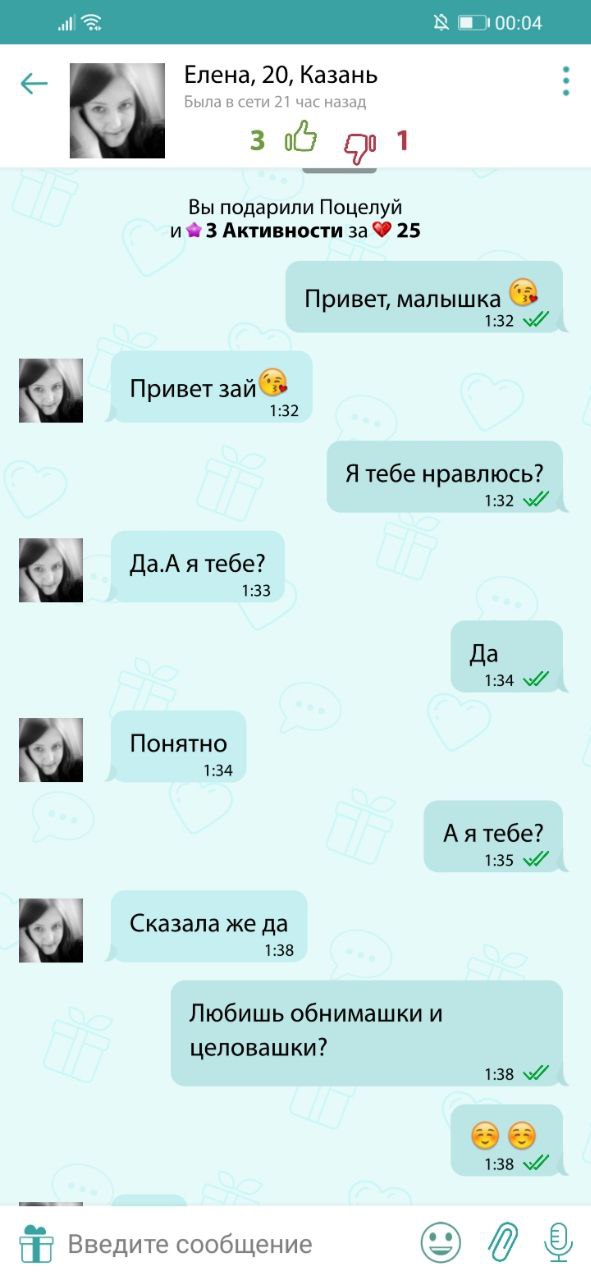Tap the avatar next to "Да.А я тебе?"
The width and height of the screenshot is (591, 1280).
51,570
